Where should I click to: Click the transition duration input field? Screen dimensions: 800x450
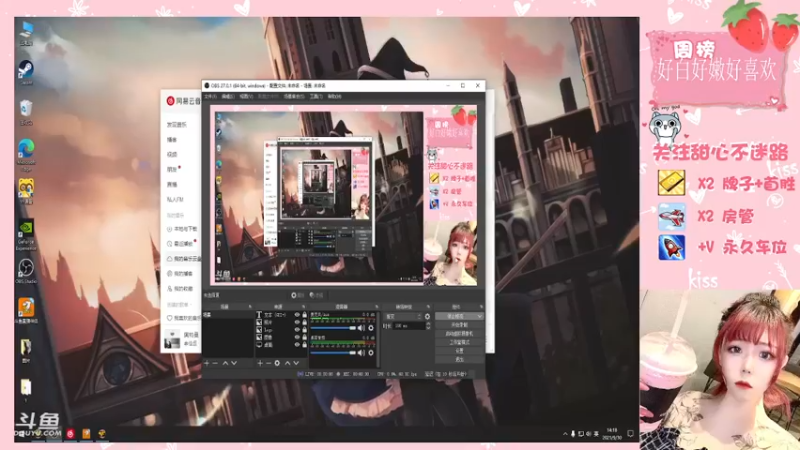(x=409, y=326)
